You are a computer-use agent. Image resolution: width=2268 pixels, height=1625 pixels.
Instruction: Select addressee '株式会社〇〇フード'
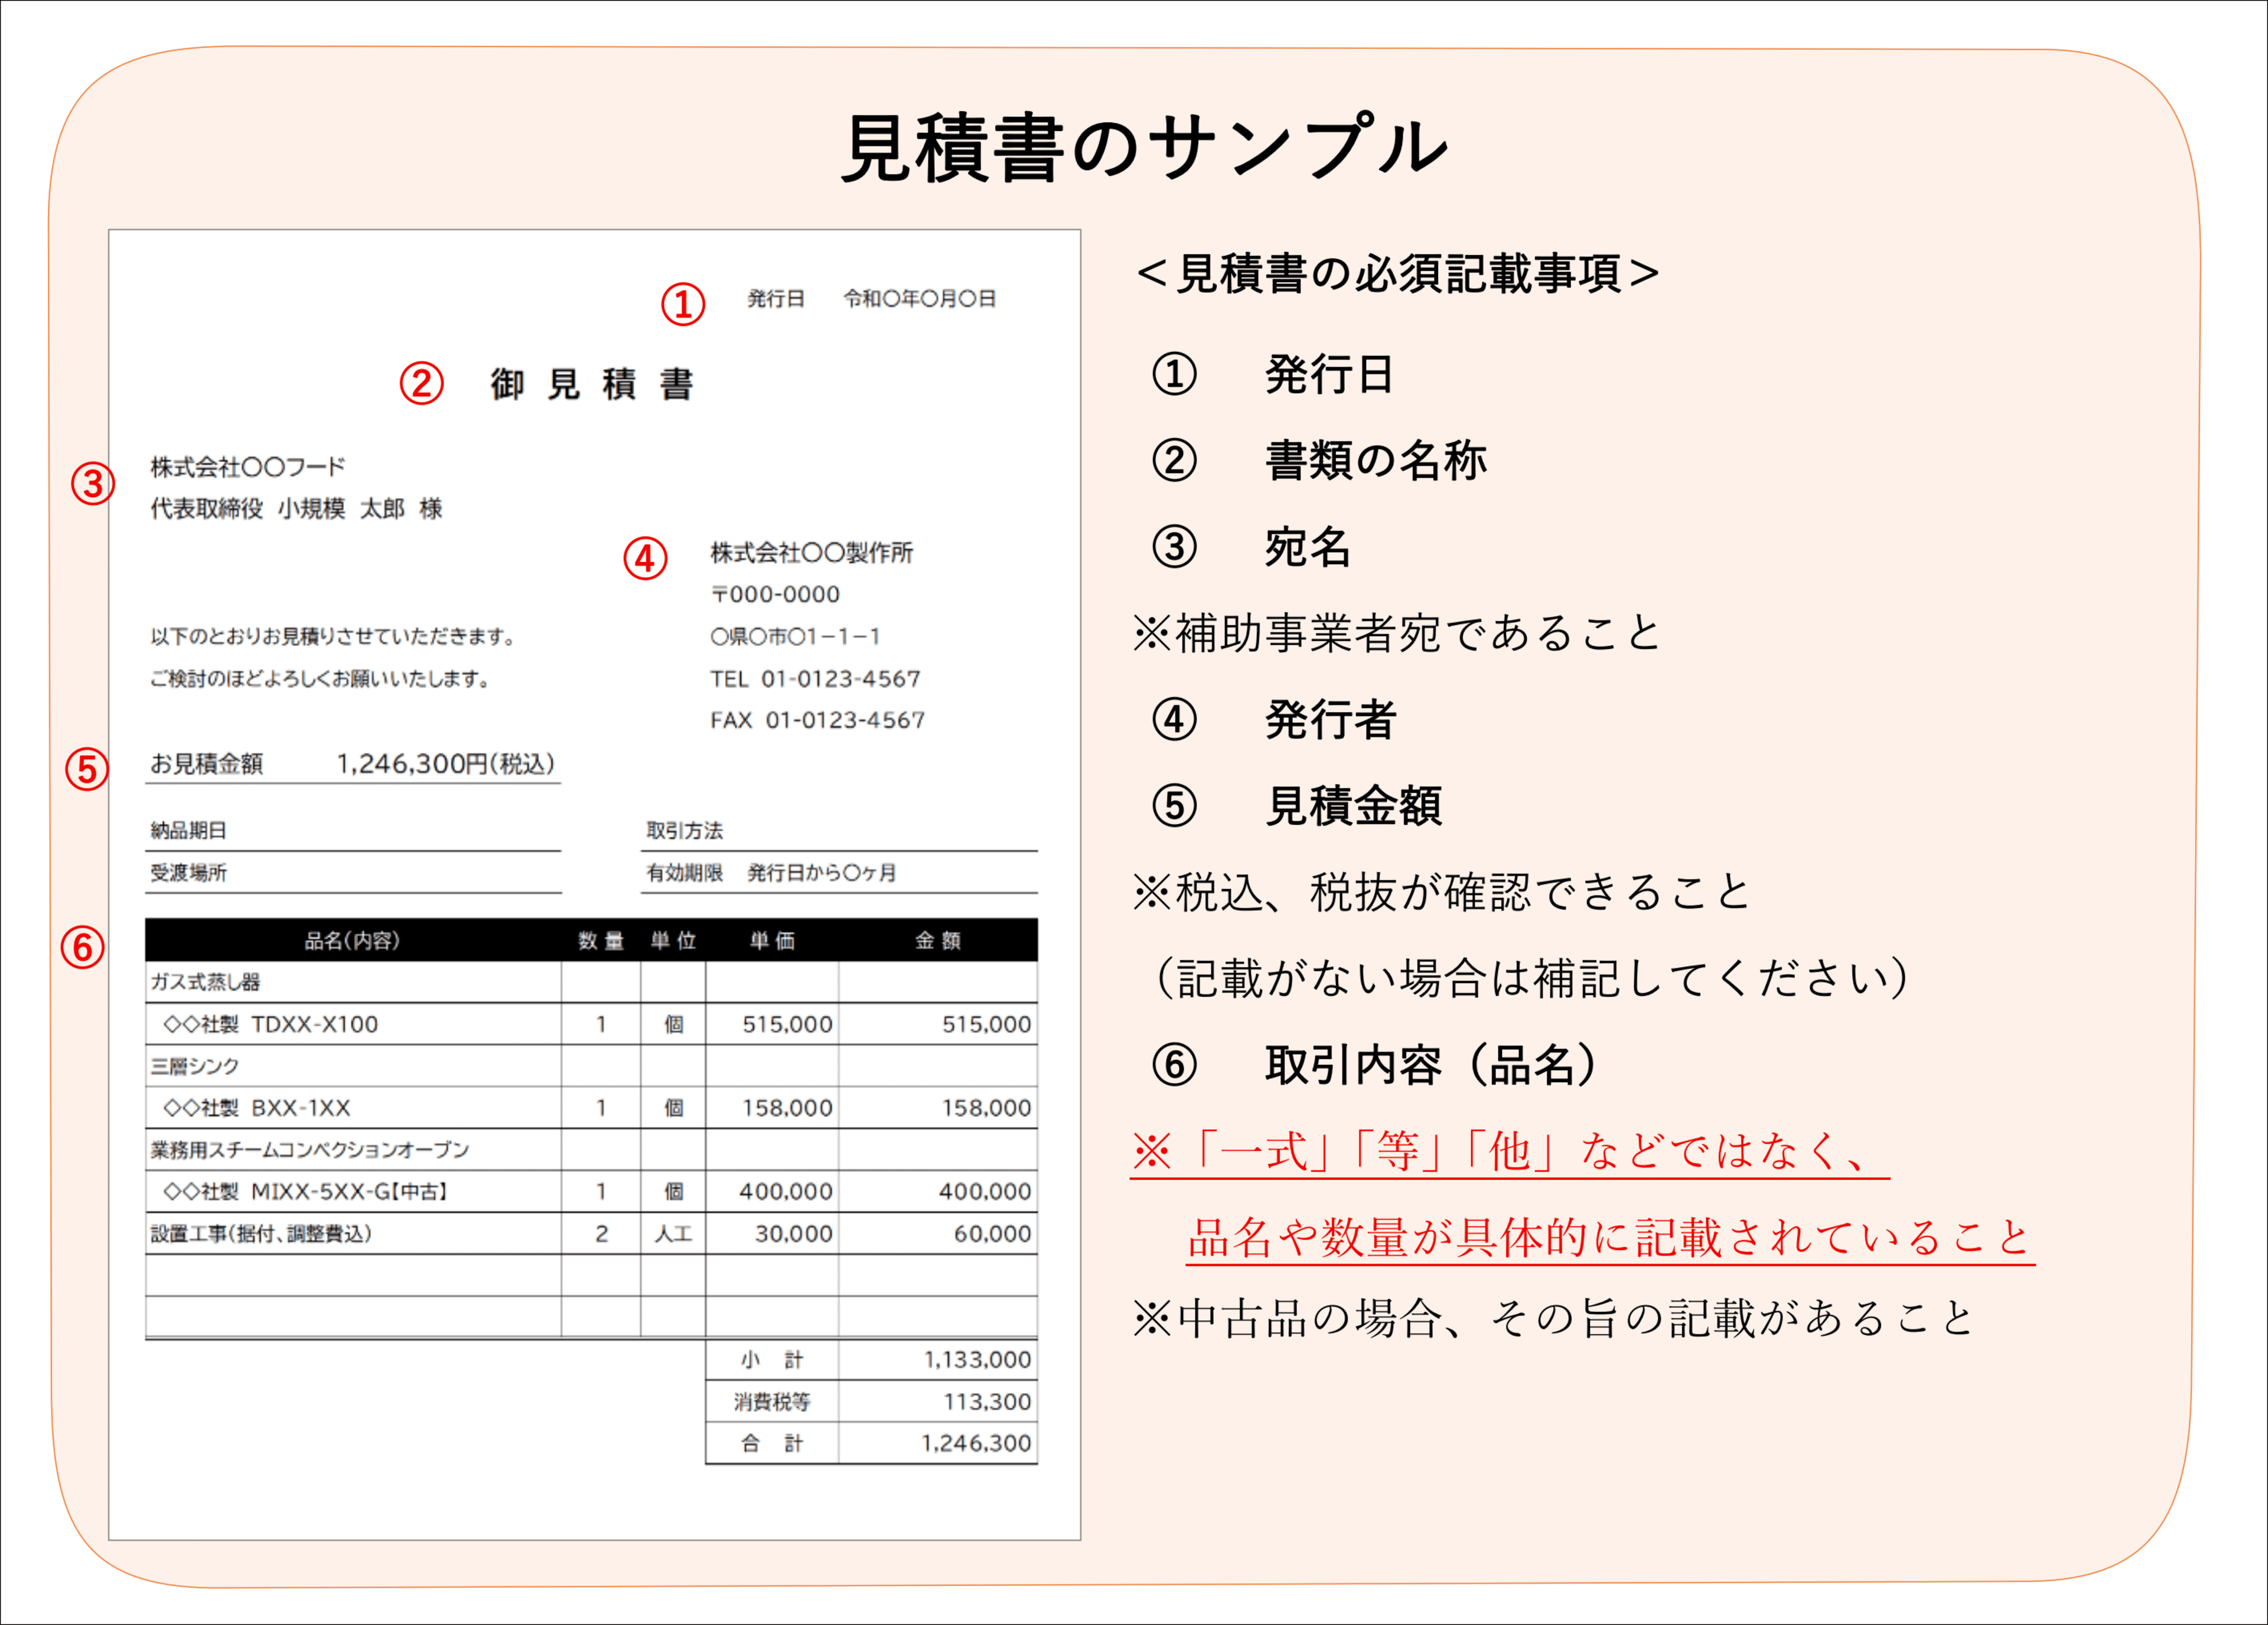(247, 466)
